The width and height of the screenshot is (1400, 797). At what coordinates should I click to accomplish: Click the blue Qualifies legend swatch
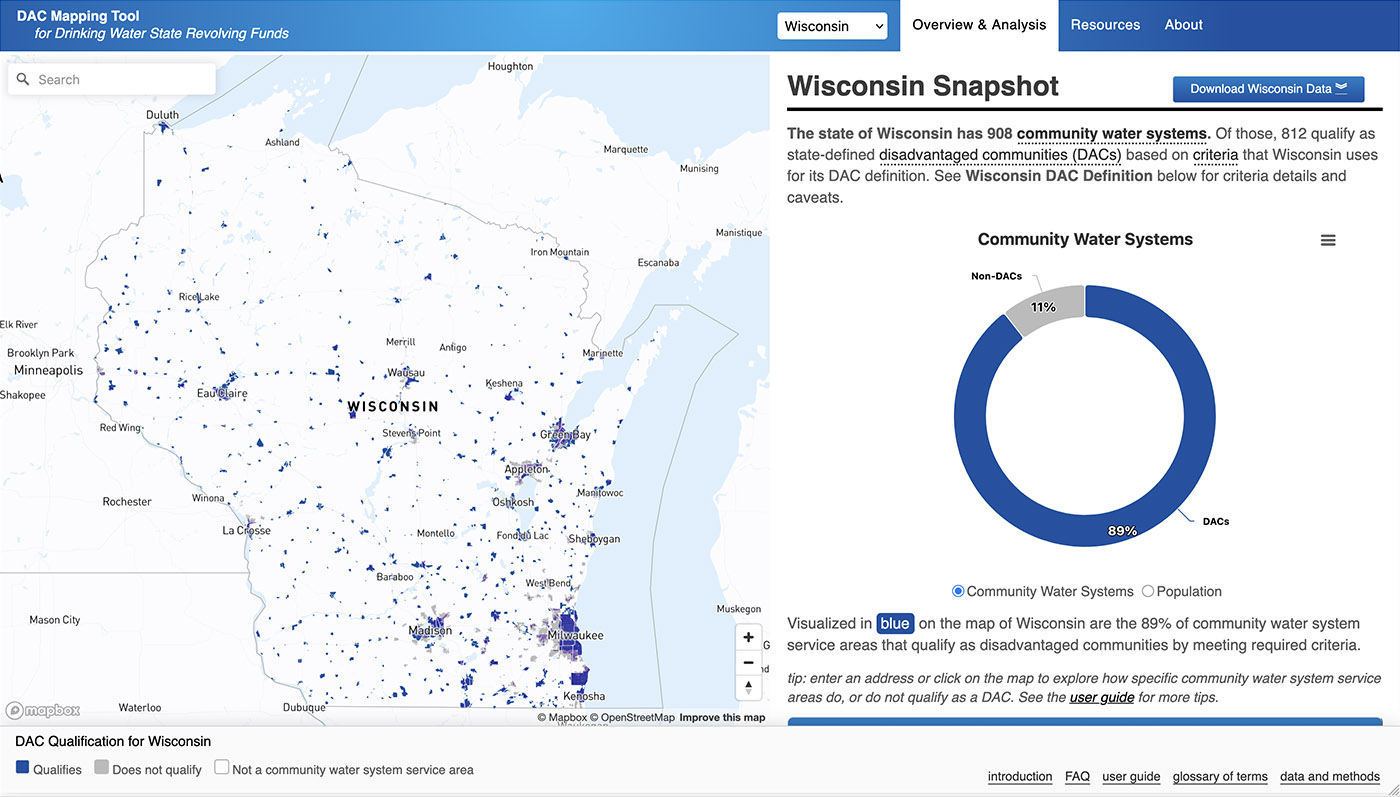coord(23,768)
